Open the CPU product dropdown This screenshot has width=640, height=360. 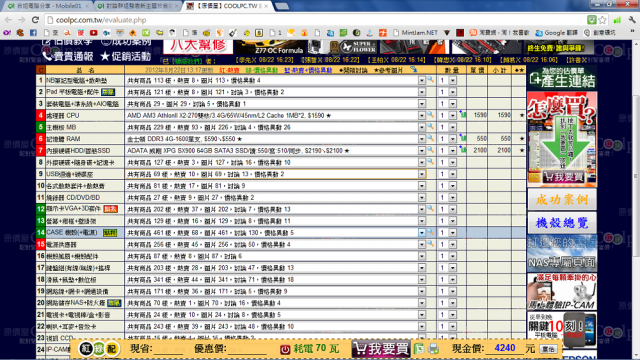click(x=422, y=116)
